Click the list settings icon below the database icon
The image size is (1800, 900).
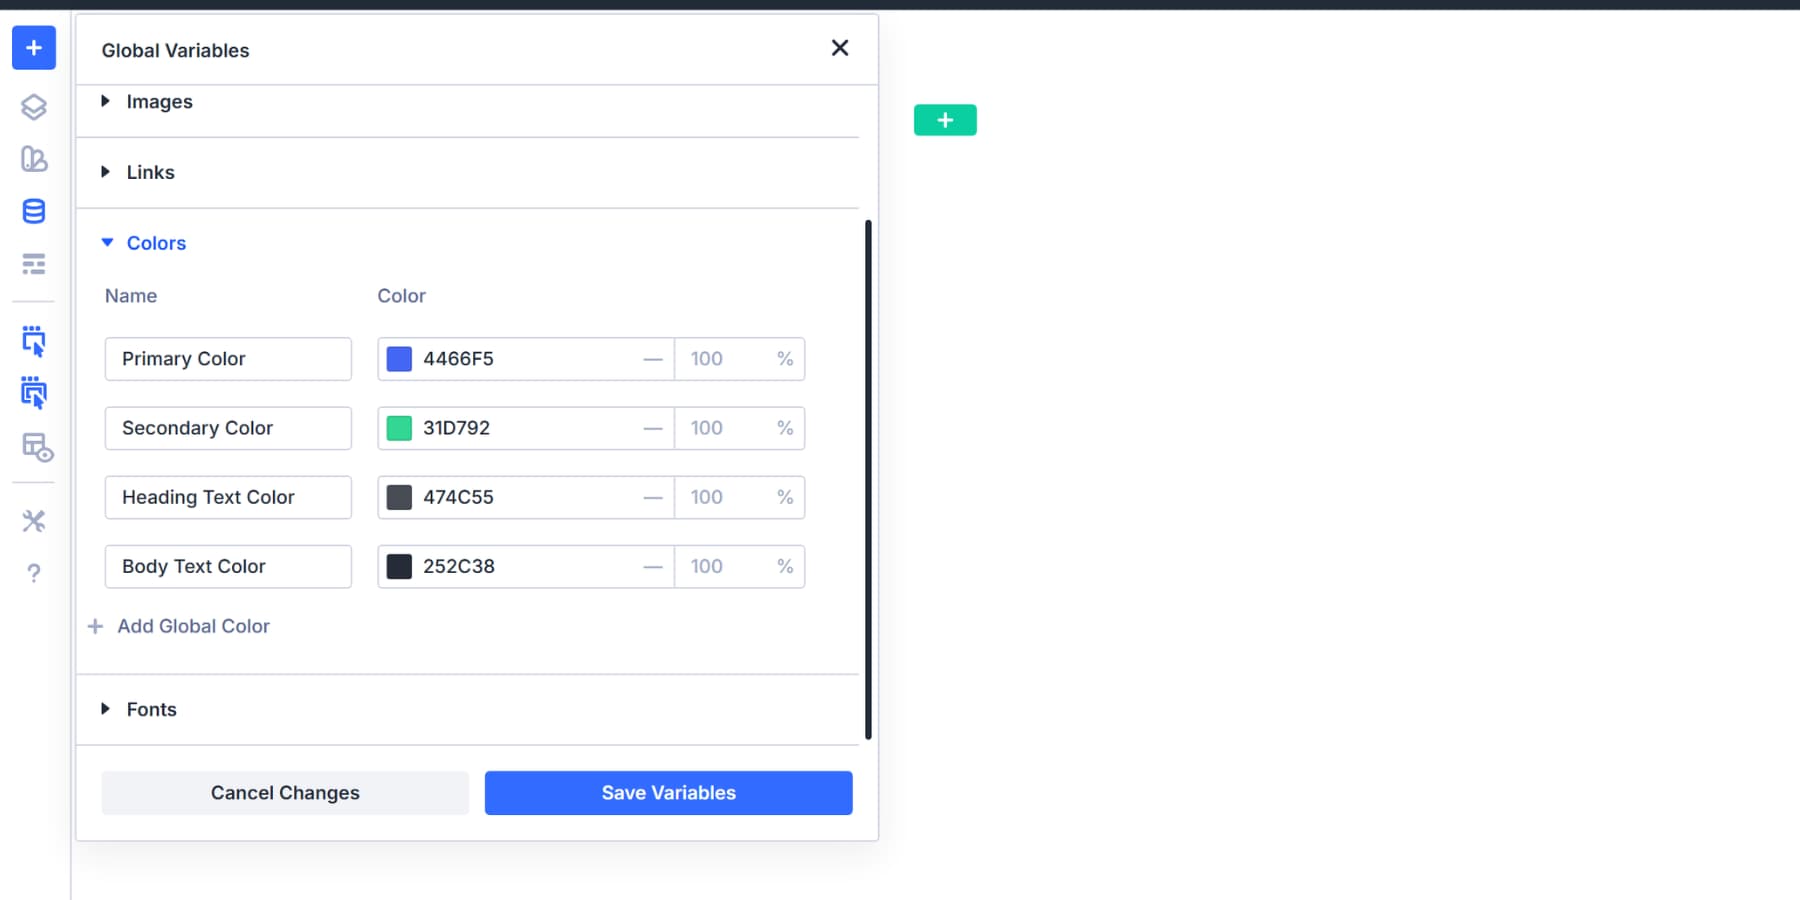coord(33,263)
